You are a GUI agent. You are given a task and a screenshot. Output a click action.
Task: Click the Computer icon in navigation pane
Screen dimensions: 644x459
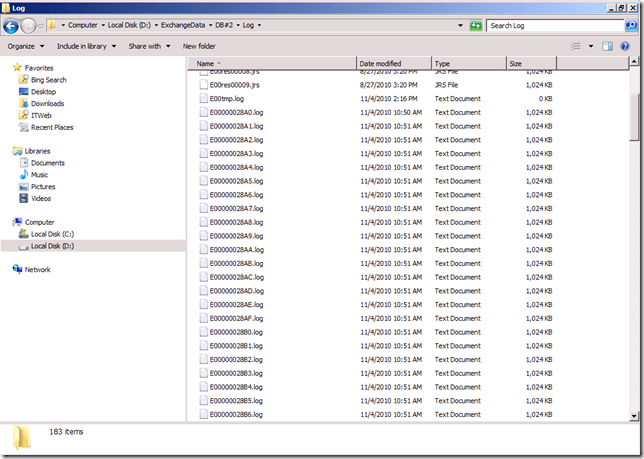click(17, 222)
